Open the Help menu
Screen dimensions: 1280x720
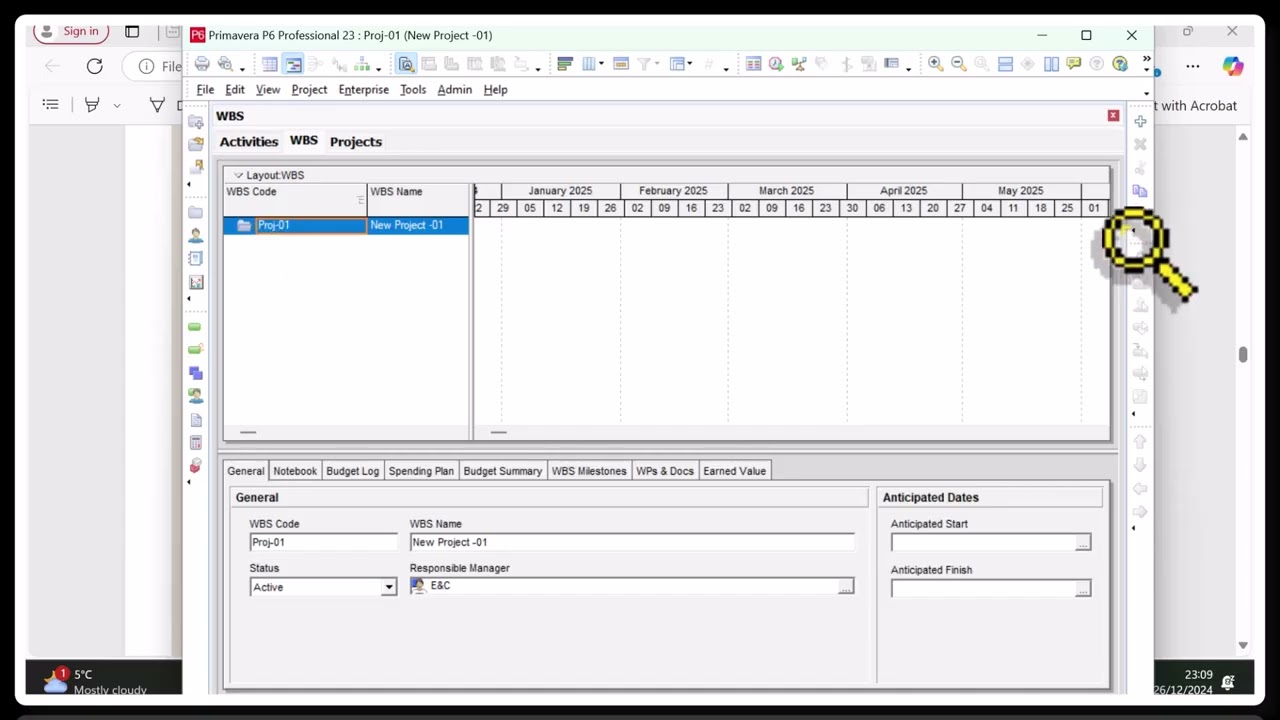(x=496, y=89)
